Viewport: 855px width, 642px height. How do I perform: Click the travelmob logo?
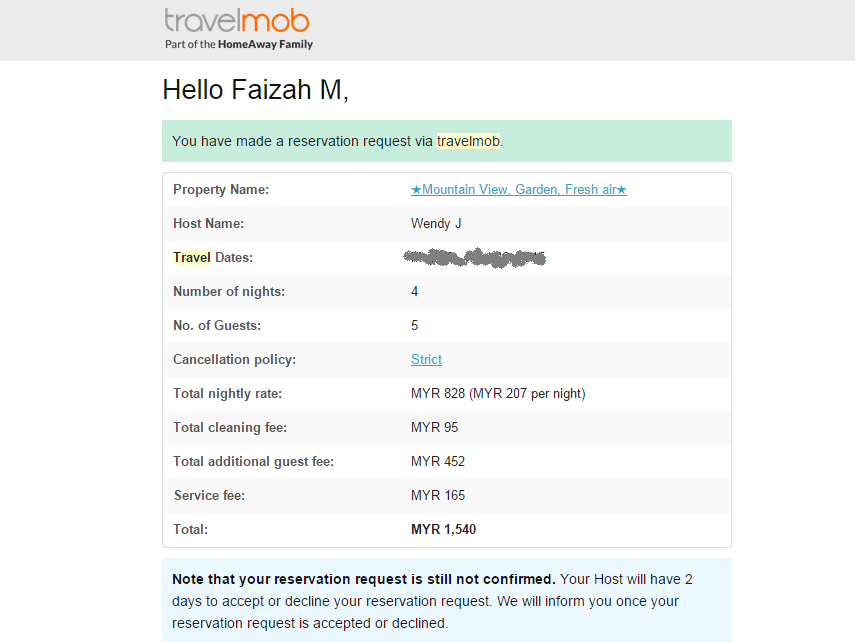pyautogui.click(x=237, y=21)
